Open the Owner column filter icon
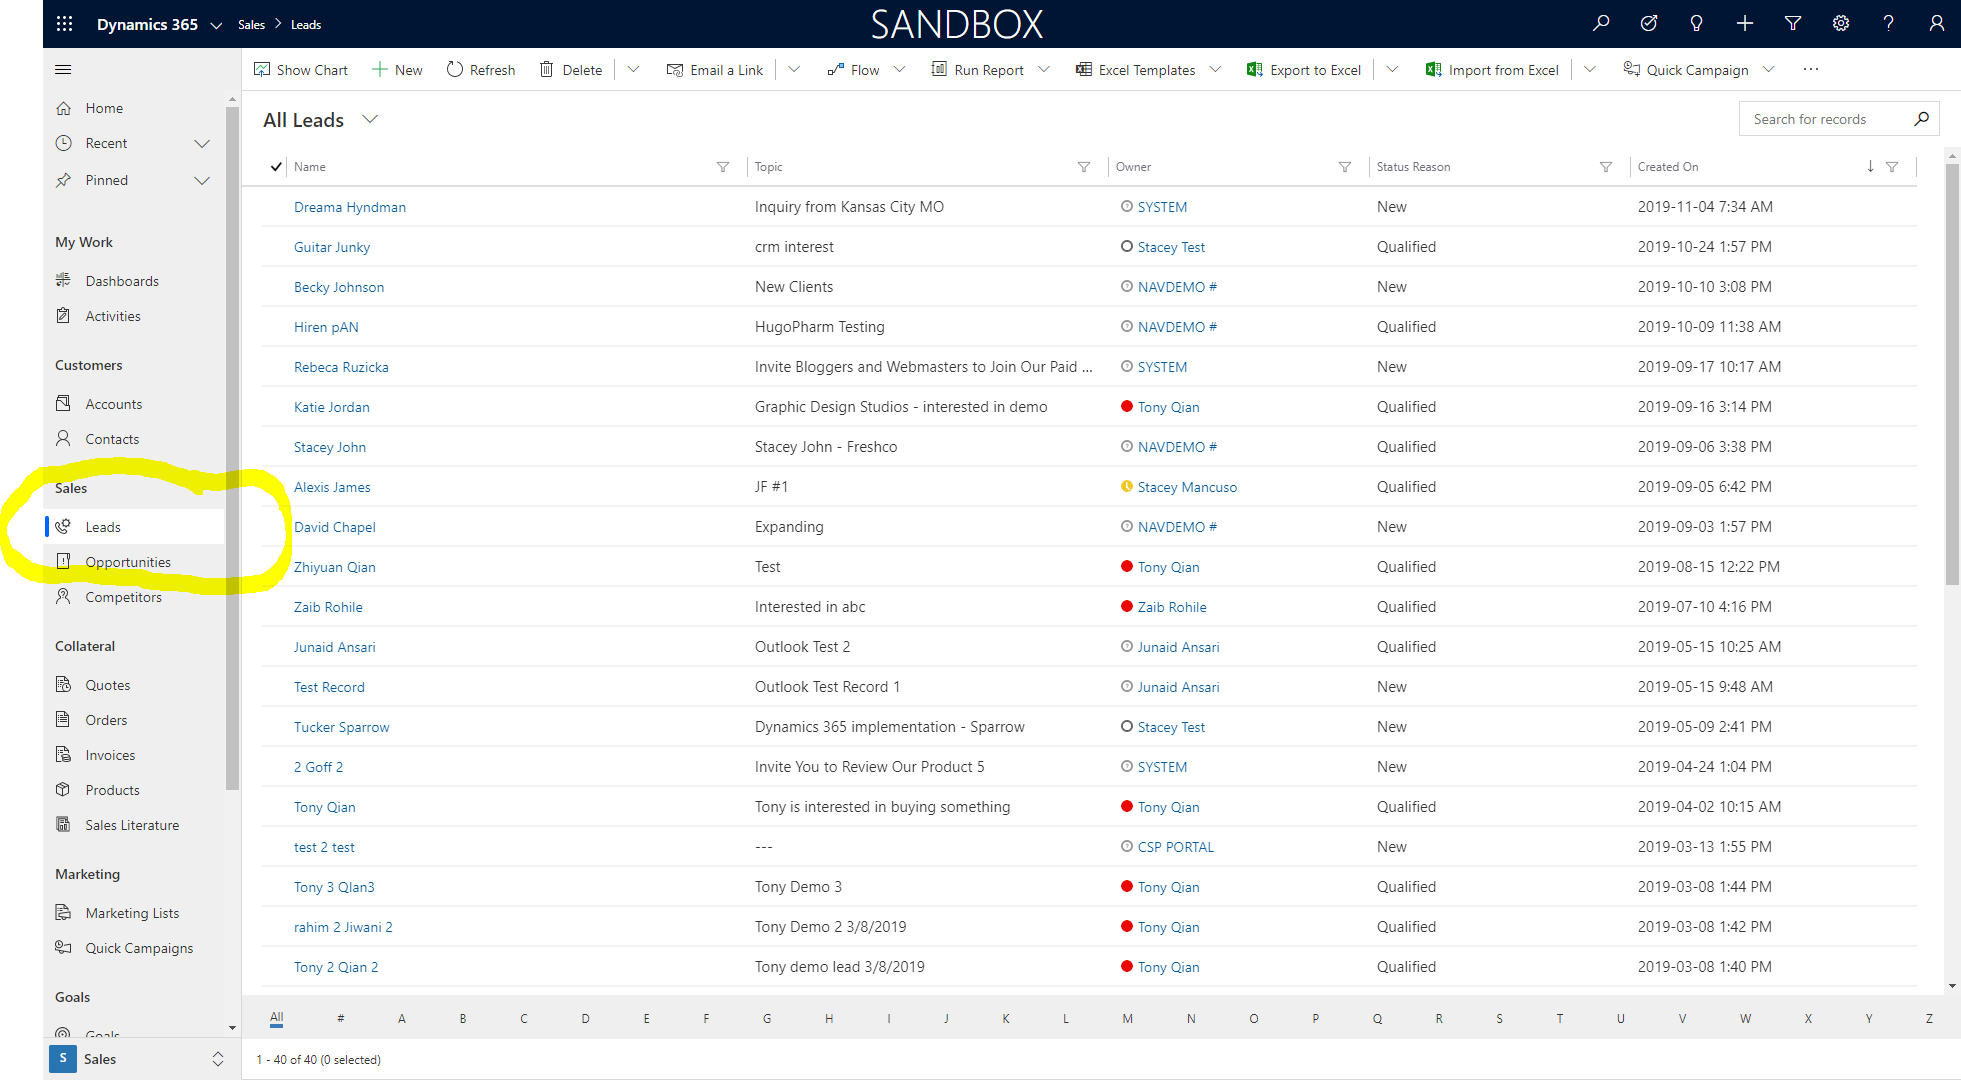The height and width of the screenshot is (1080, 1961). coord(1345,167)
